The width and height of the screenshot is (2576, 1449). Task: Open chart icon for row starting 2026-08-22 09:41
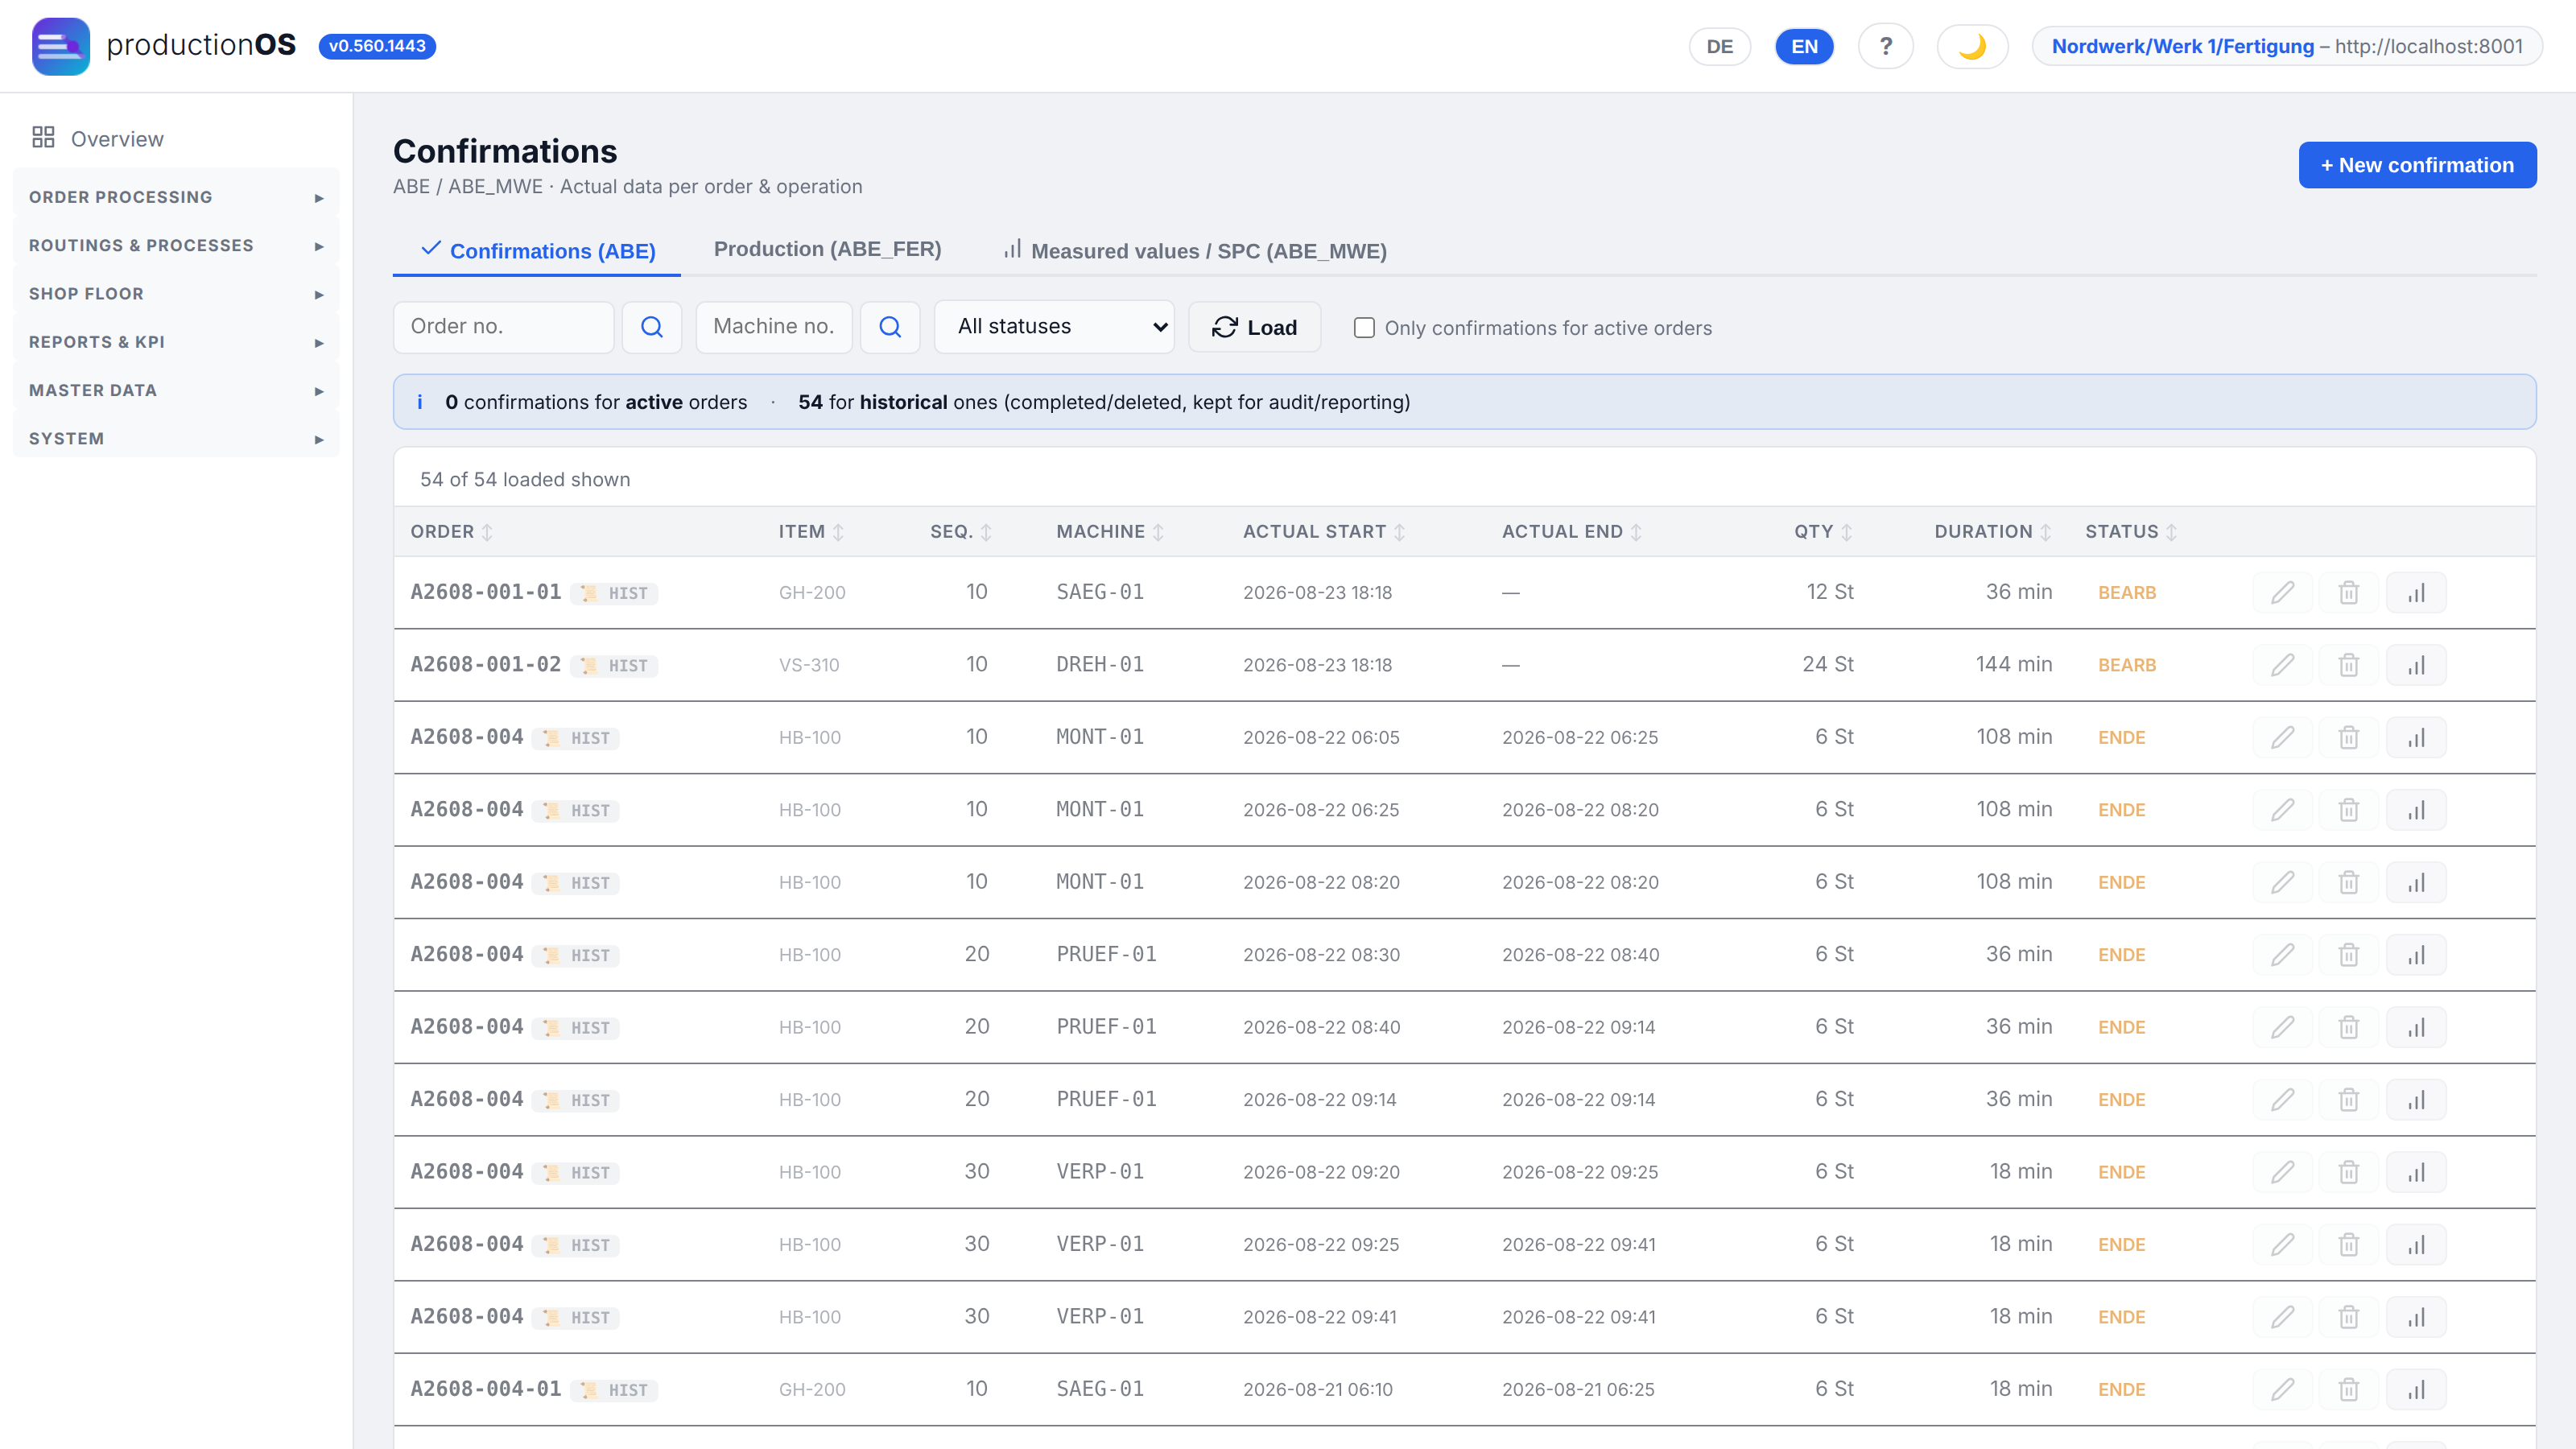click(x=2416, y=1317)
